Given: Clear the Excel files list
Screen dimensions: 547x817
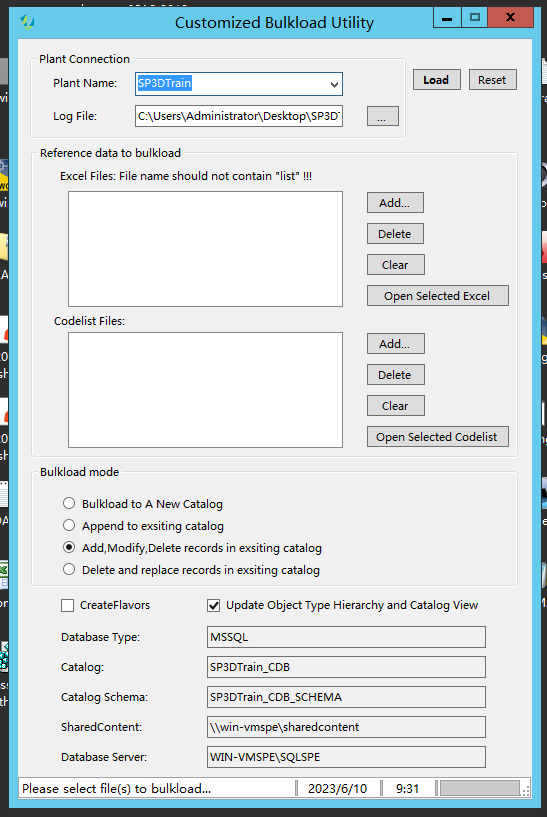Looking at the screenshot, I should point(395,265).
